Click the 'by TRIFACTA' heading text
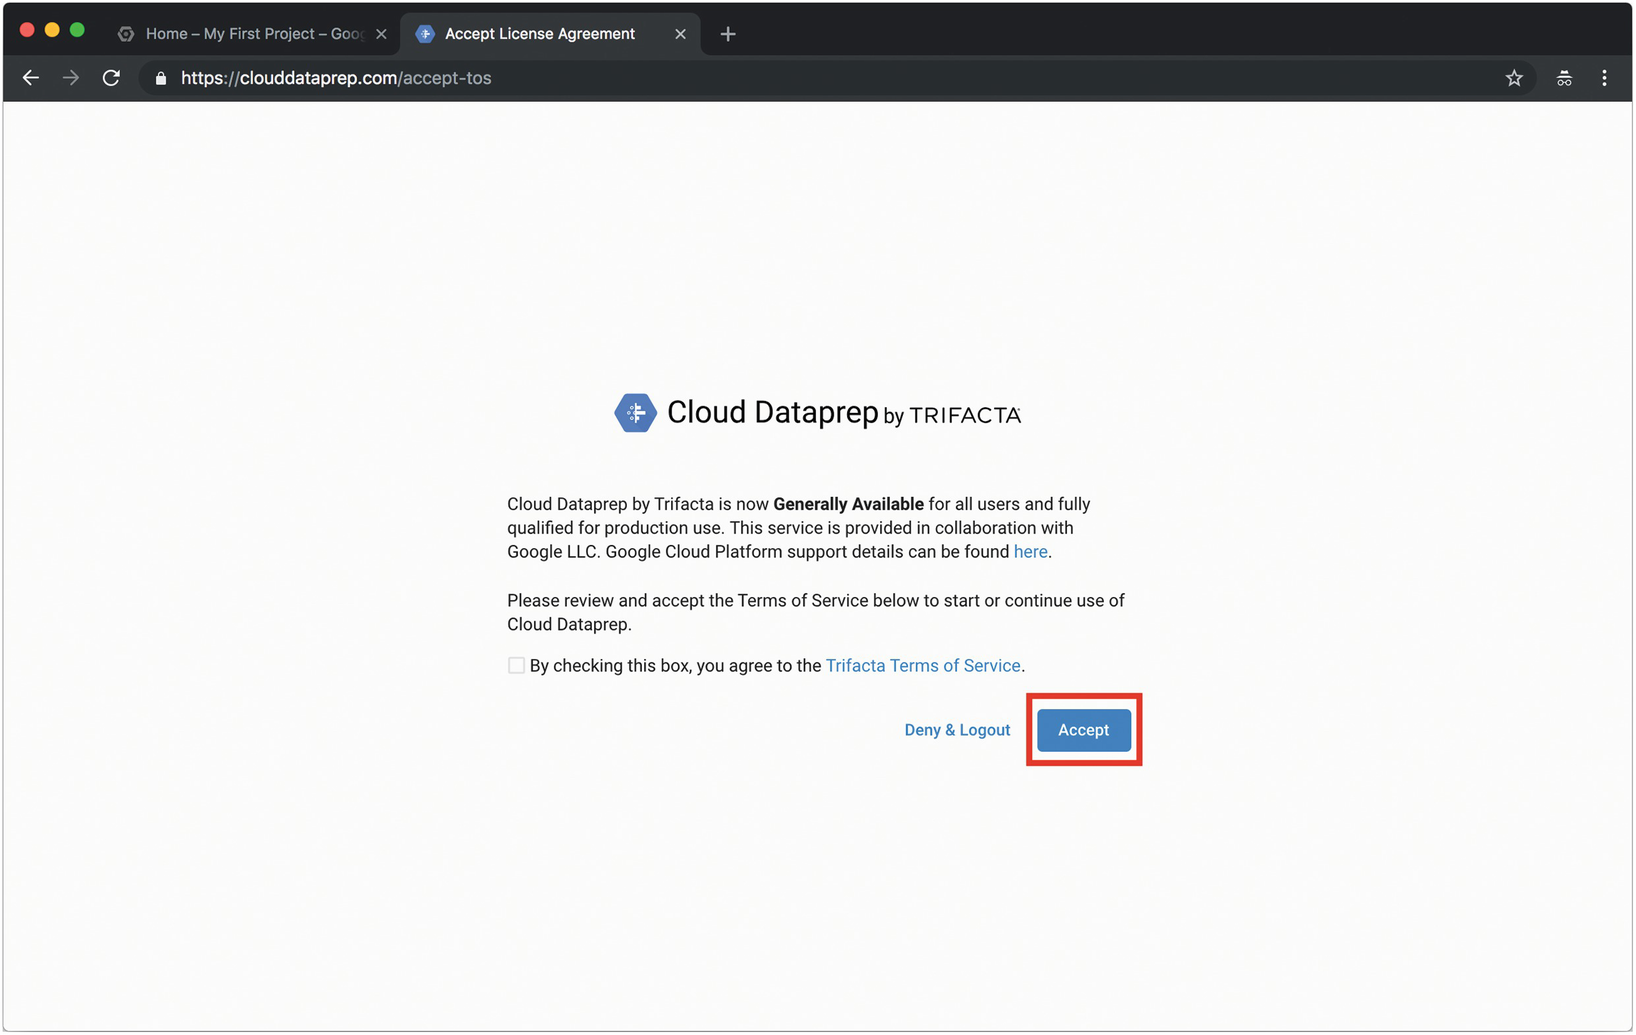Viewport: 1636px width, 1035px height. point(952,416)
